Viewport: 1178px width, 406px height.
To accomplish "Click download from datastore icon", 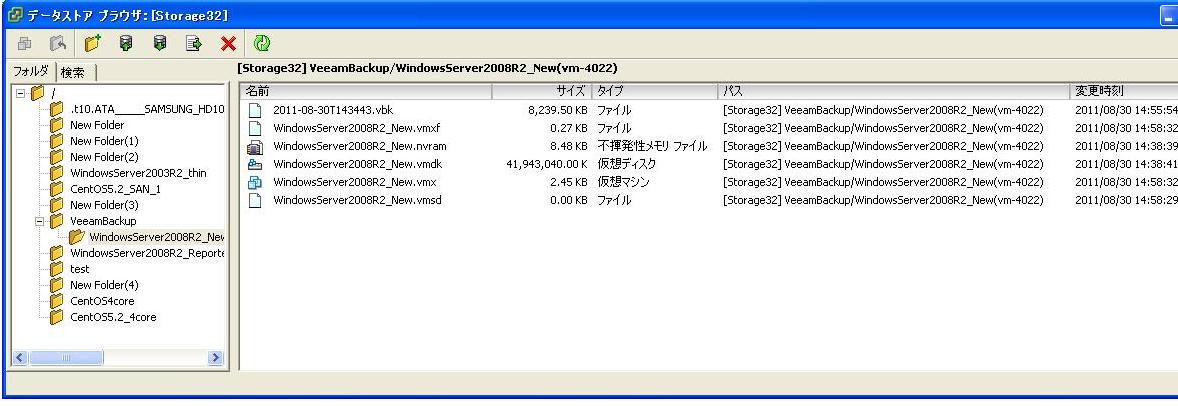I will pyautogui.click(x=160, y=44).
